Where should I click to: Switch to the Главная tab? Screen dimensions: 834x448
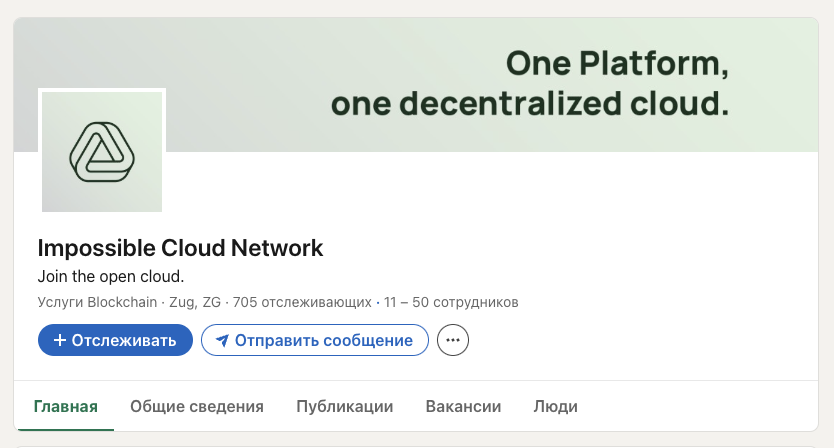[x=65, y=406]
